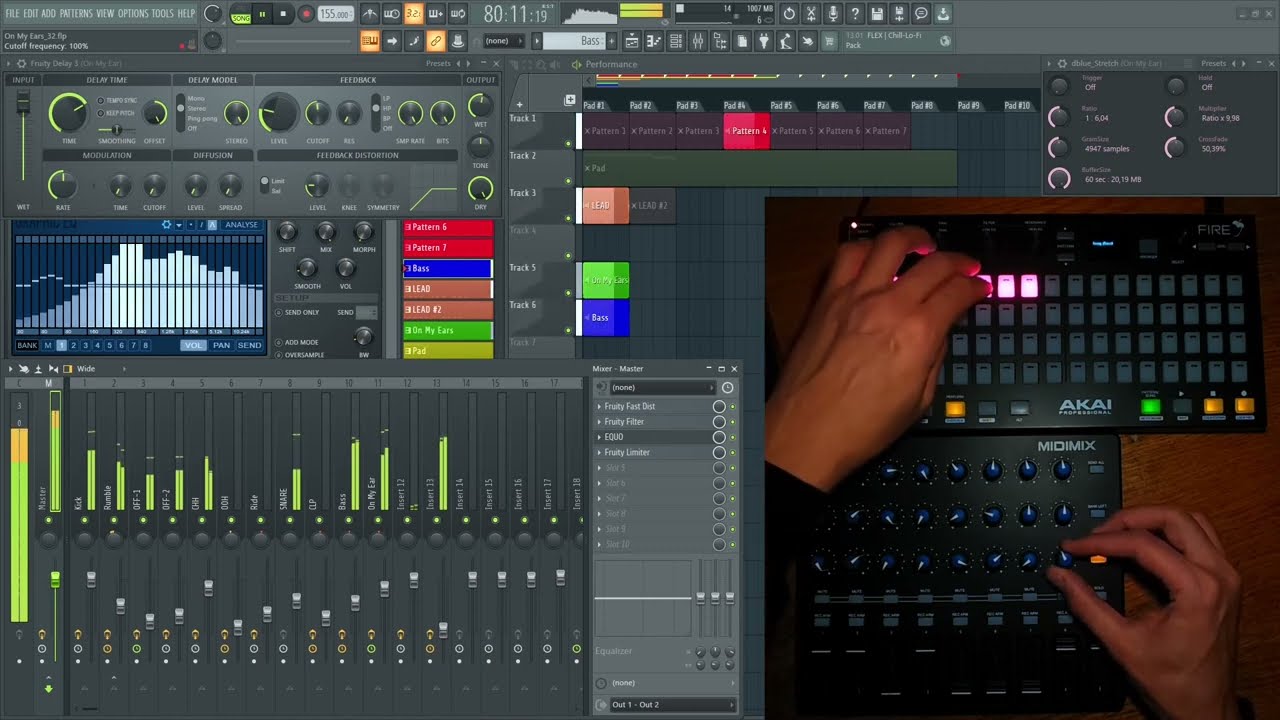Click the save project disk icon
Image resolution: width=1280 pixels, height=720 pixels.
tap(876, 14)
